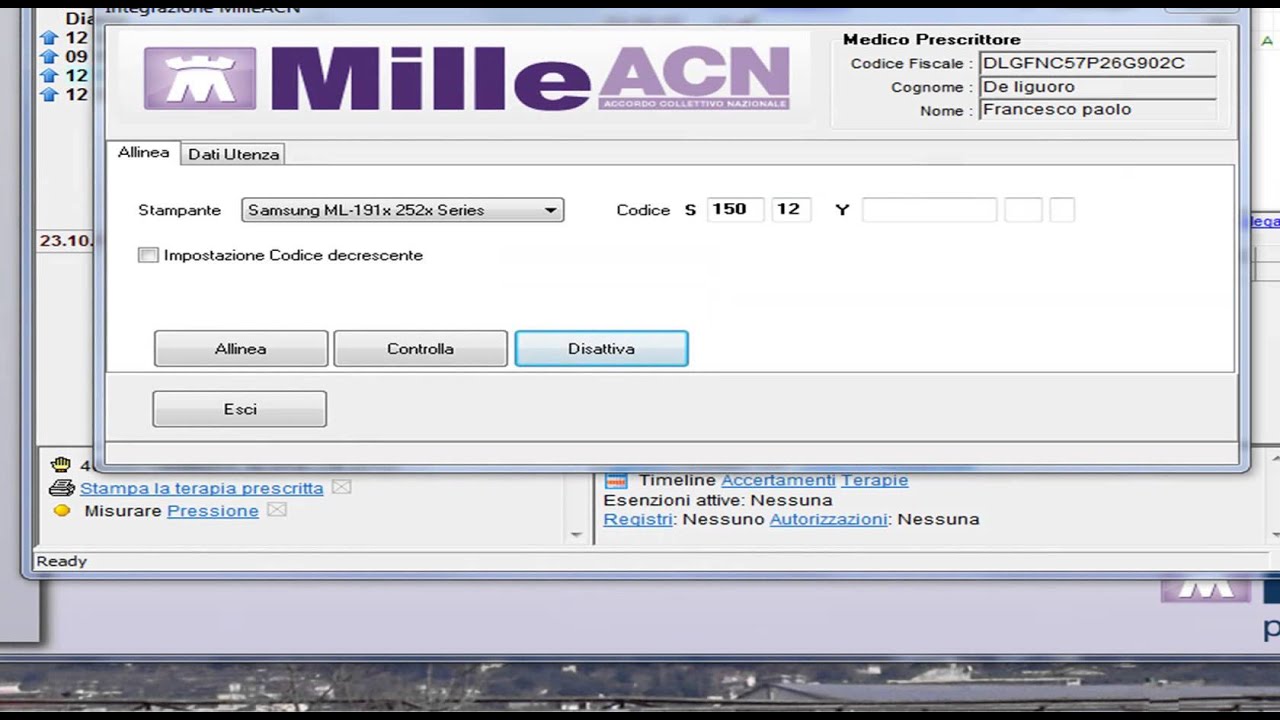Click the Codice Fiscale field
The image size is (1280, 720).
click(x=1098, y=63)
